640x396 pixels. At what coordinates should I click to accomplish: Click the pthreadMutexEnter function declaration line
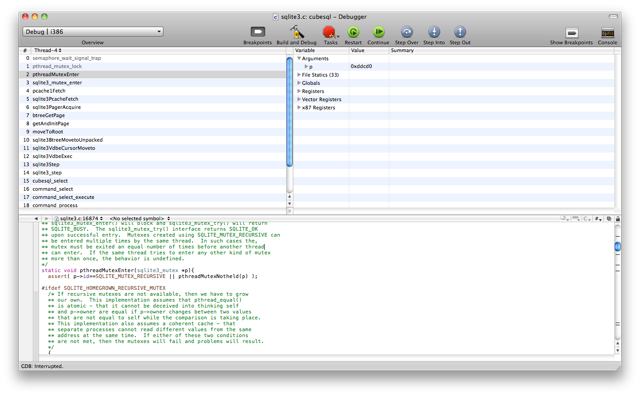click(118, 270)
